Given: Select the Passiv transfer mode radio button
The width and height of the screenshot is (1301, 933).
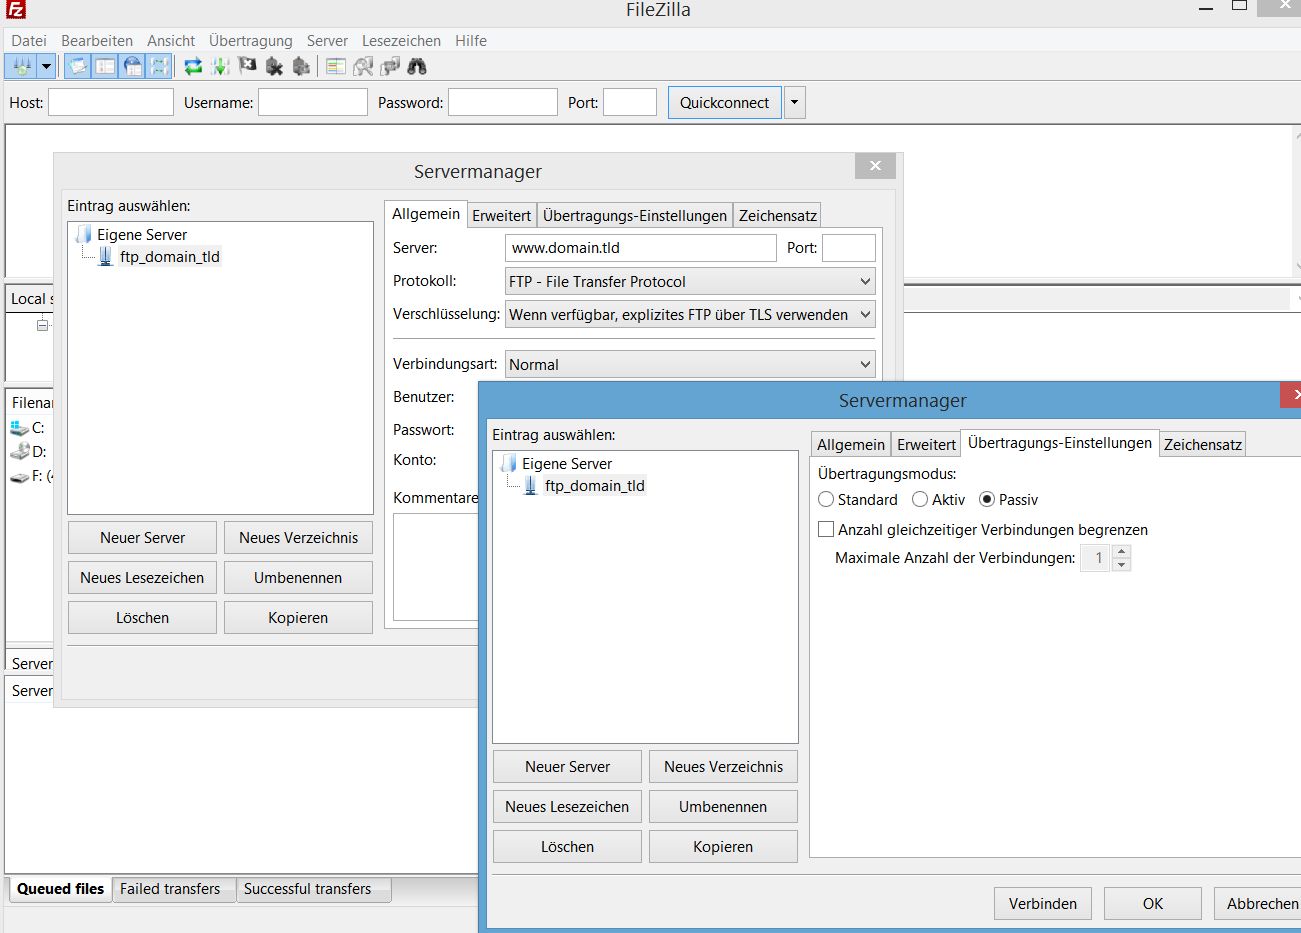Looking at the screenshot, I should tap(987, 499).
